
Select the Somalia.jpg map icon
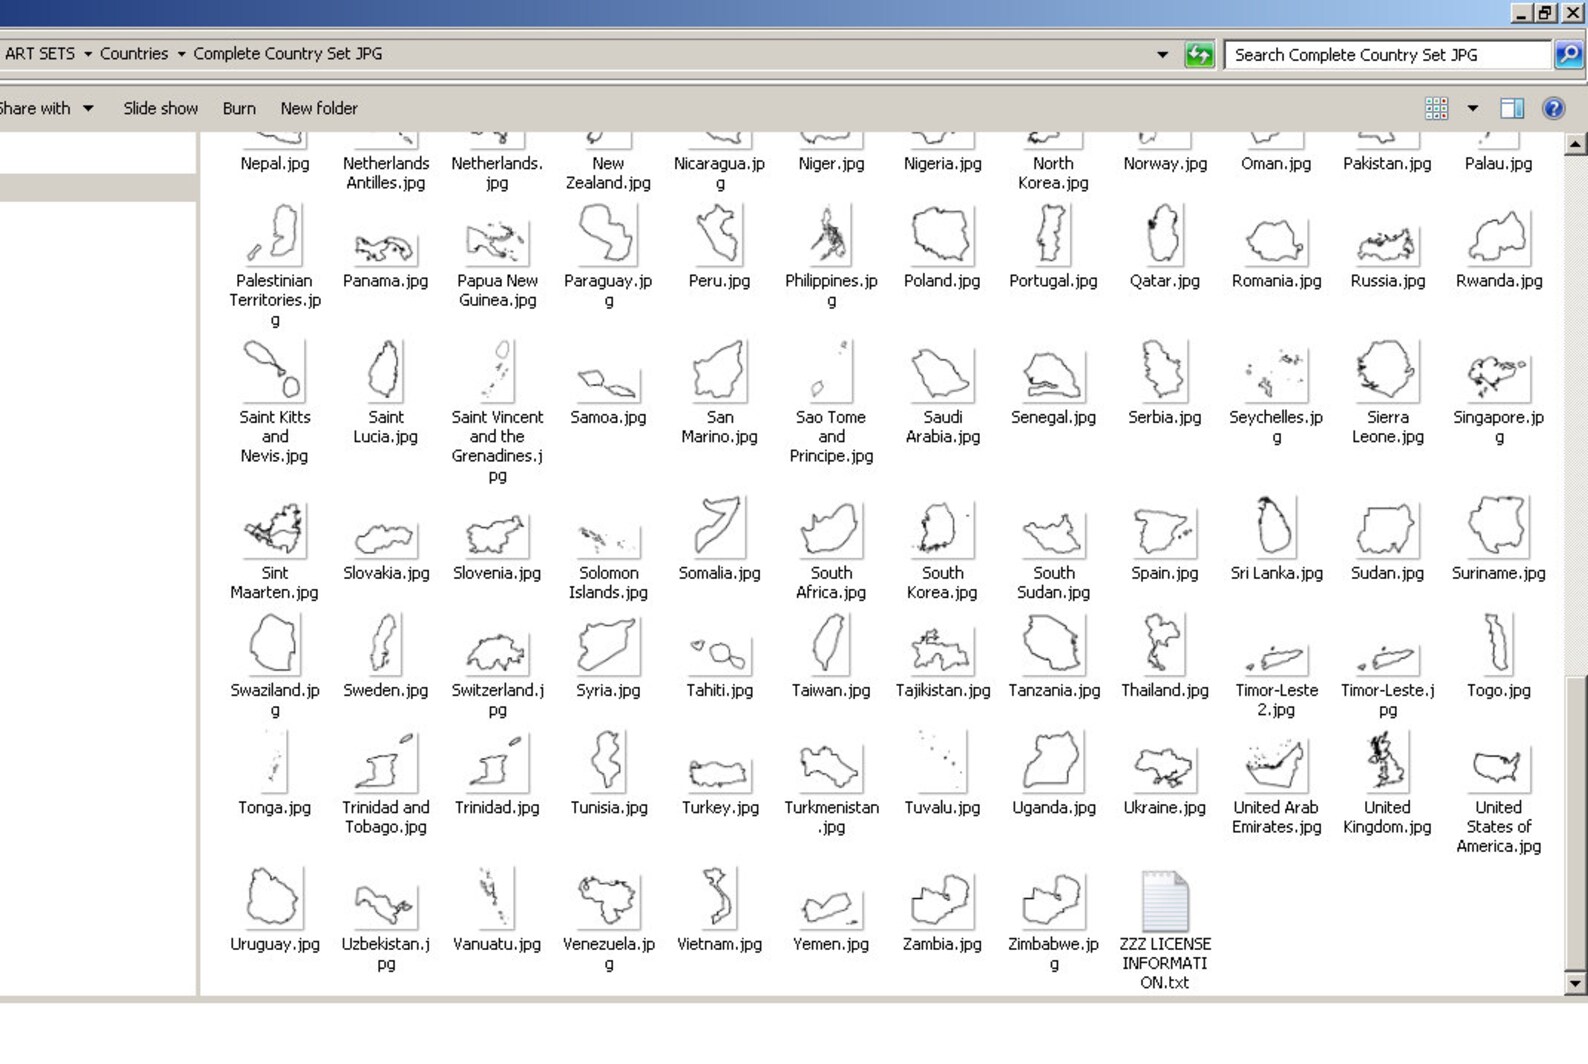coord(719,527)
